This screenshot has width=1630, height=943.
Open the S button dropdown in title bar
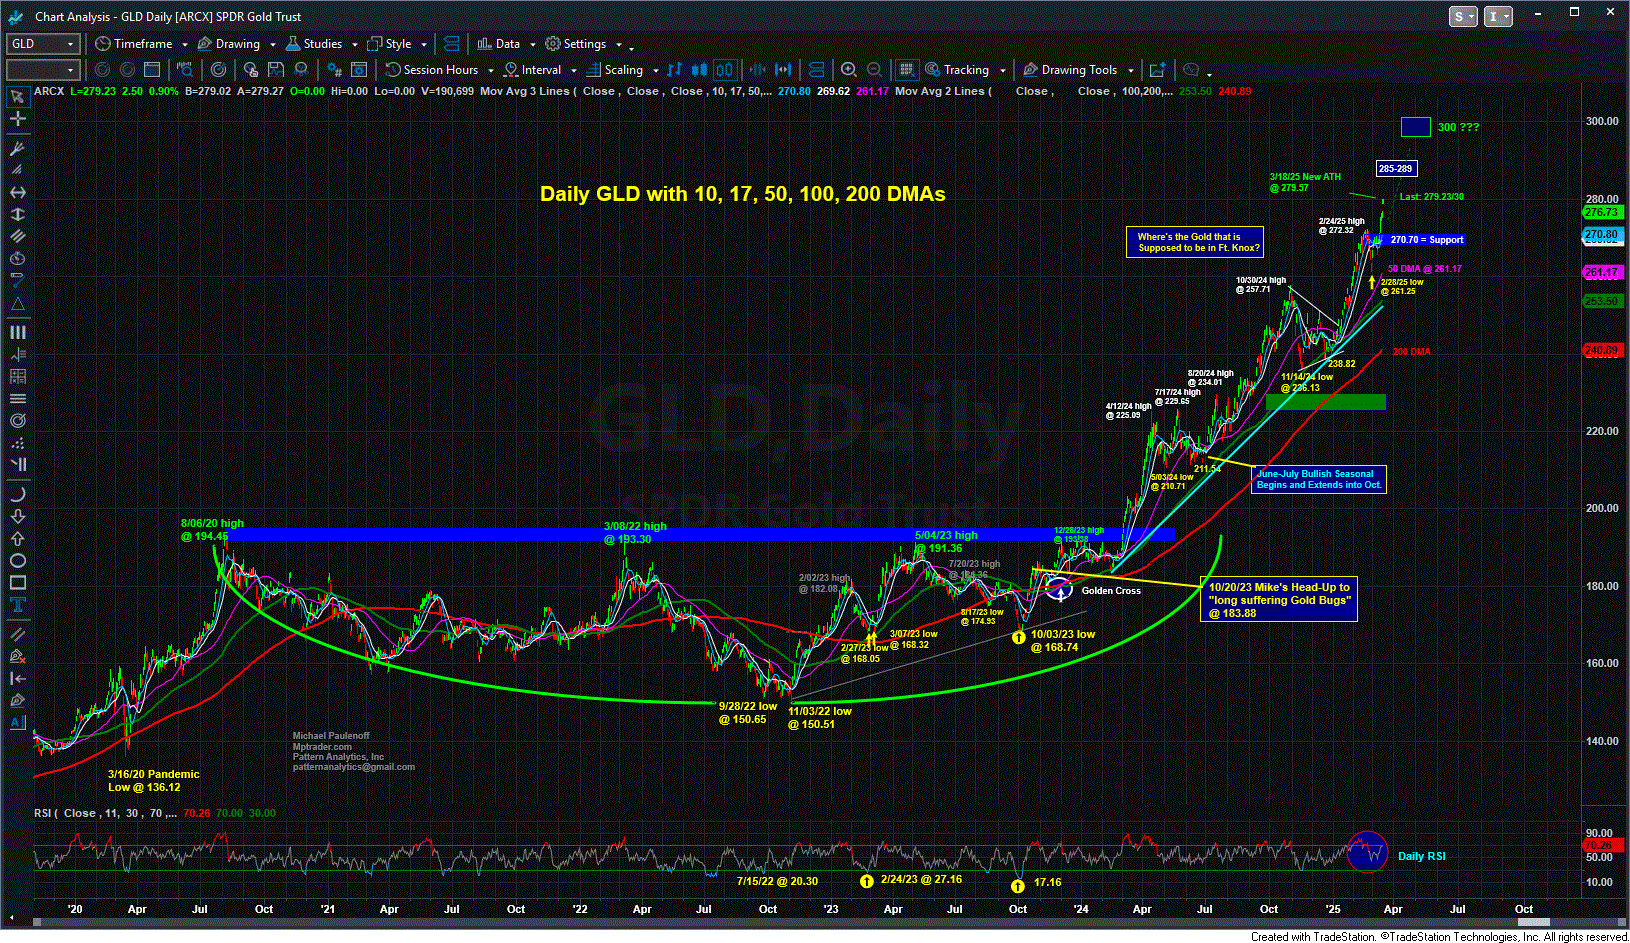(1464, 16)
